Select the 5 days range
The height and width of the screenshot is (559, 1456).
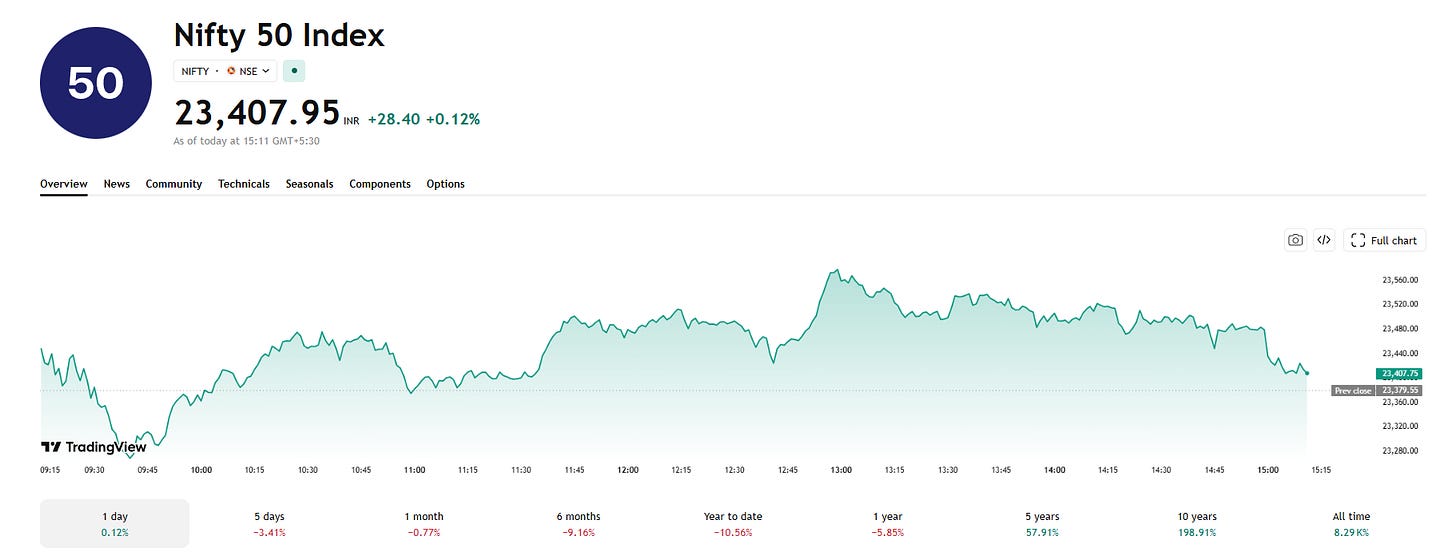point(270,524)
